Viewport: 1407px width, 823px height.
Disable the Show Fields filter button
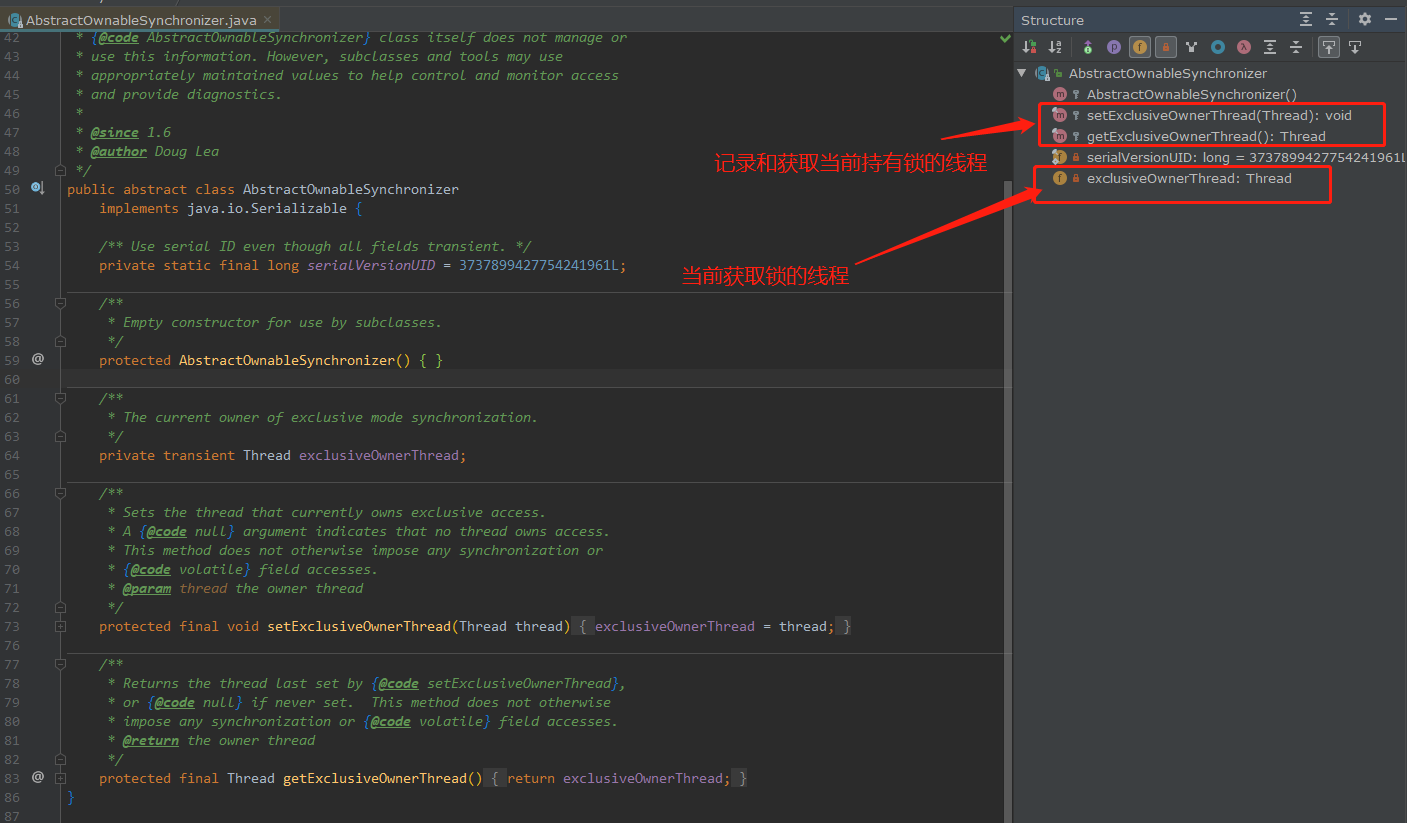point(1140,47)
